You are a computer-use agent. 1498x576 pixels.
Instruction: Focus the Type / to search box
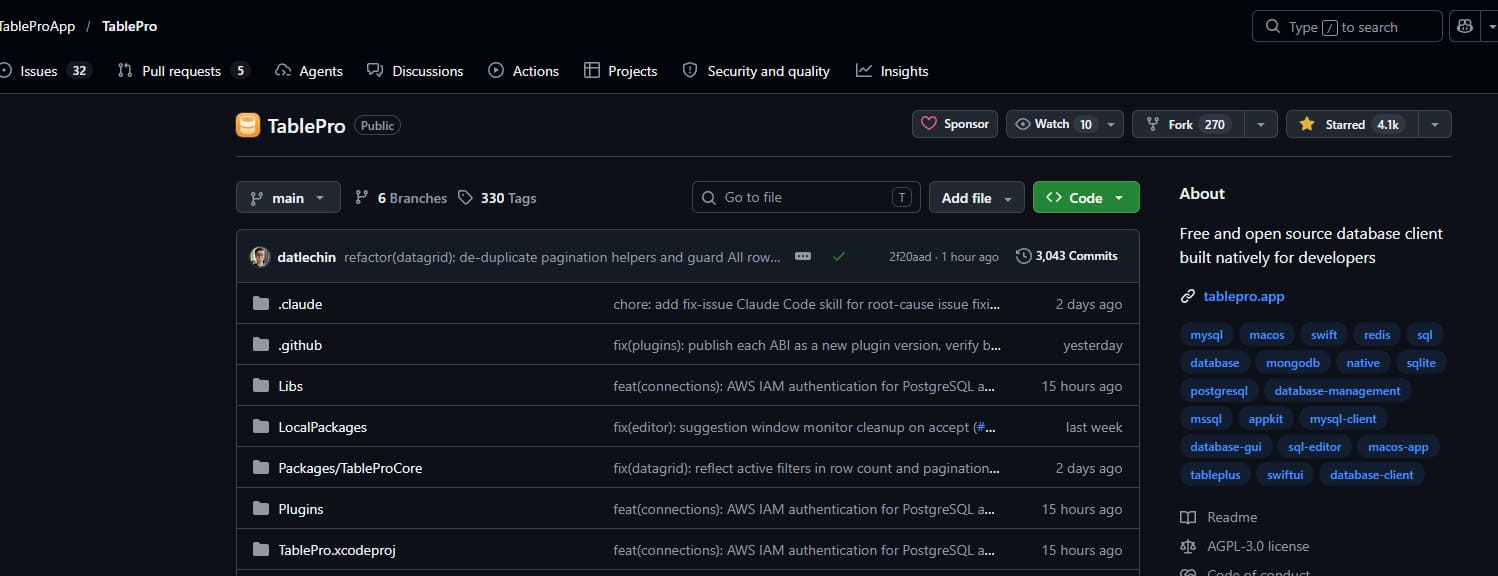(1347, 26)
